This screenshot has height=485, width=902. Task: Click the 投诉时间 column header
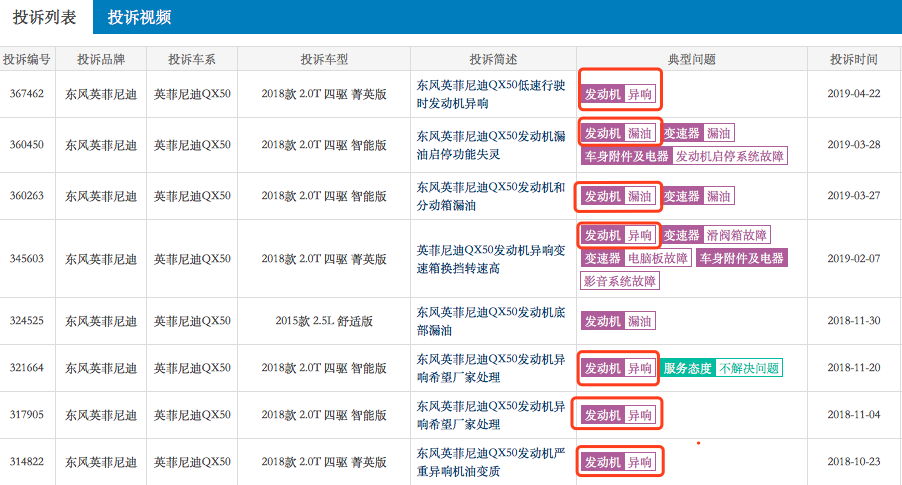coord(854,59)
